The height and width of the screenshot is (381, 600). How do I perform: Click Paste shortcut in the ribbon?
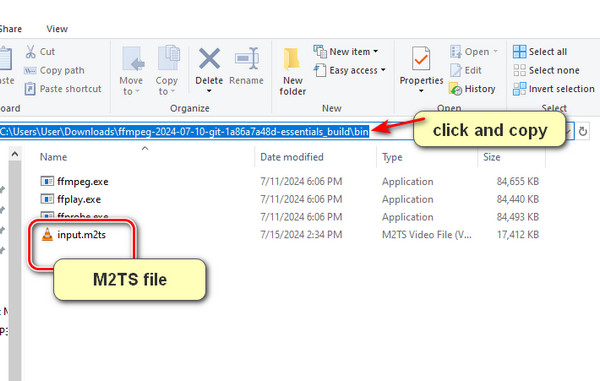pyautogui.click(x=63, y=89)
